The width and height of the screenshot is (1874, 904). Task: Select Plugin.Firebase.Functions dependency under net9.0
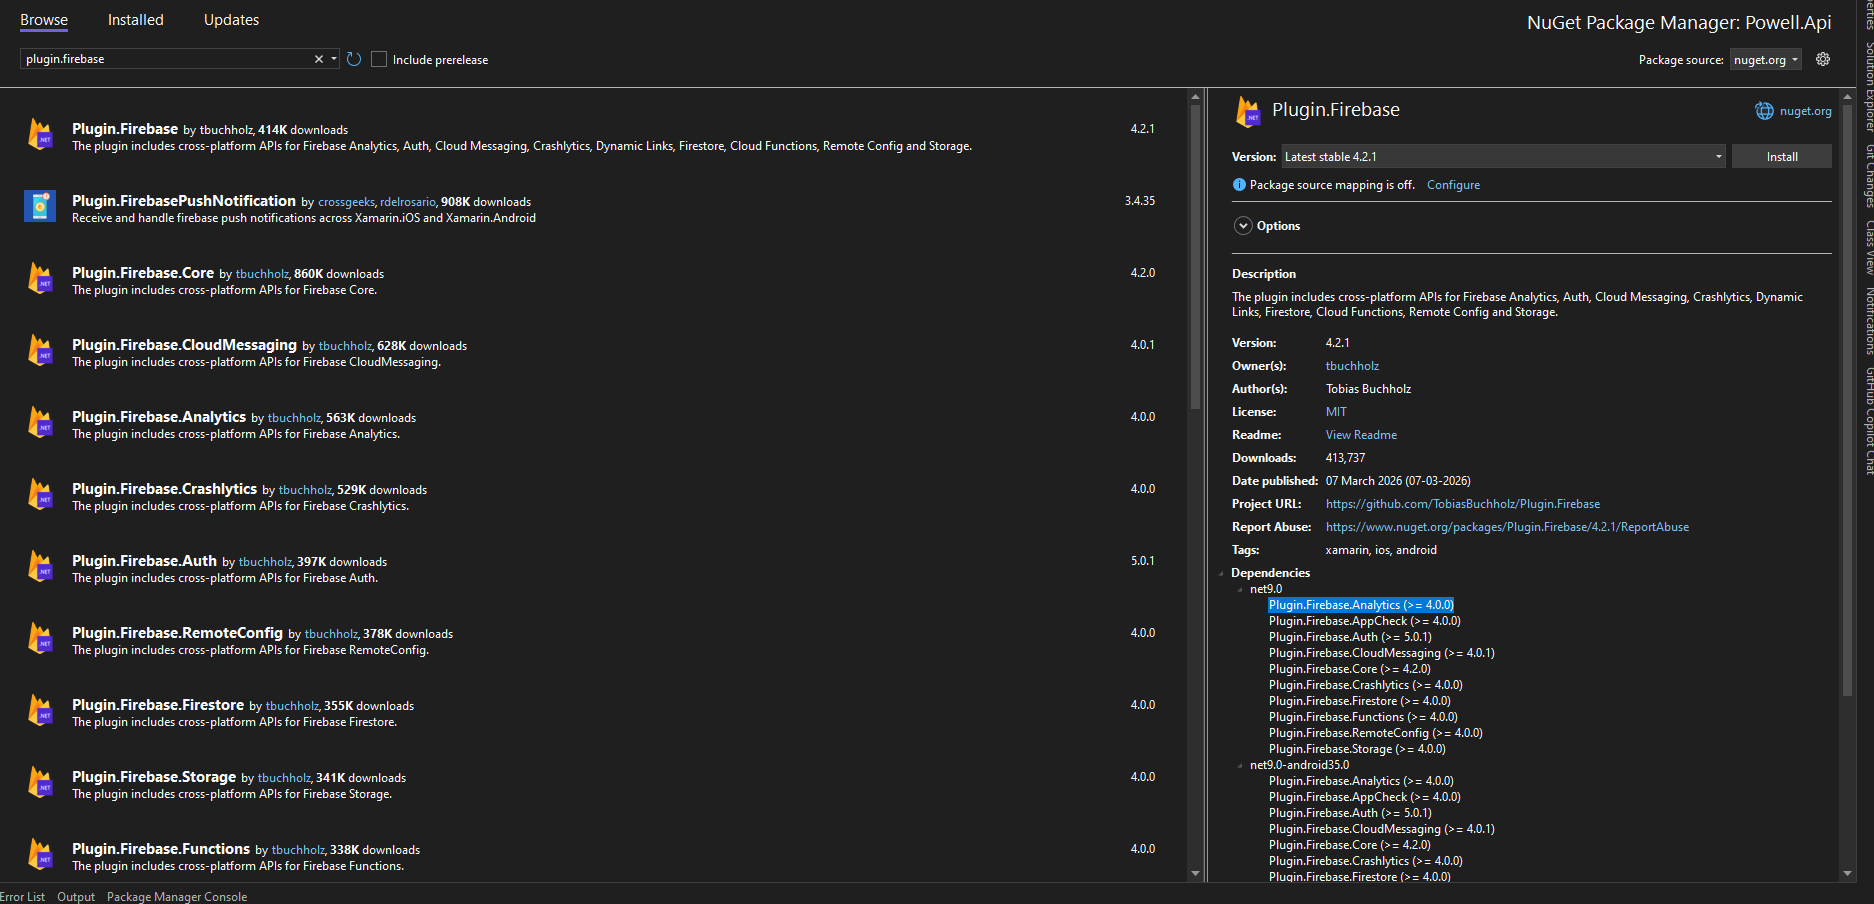click(1363, 717)
